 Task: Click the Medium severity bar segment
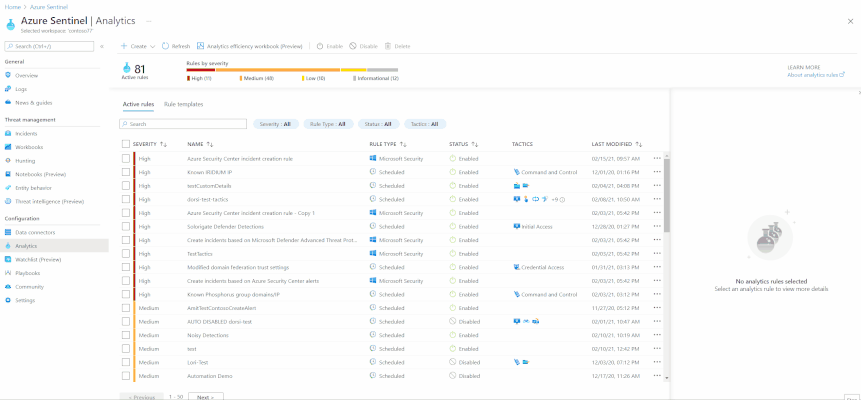coord(278,70)
